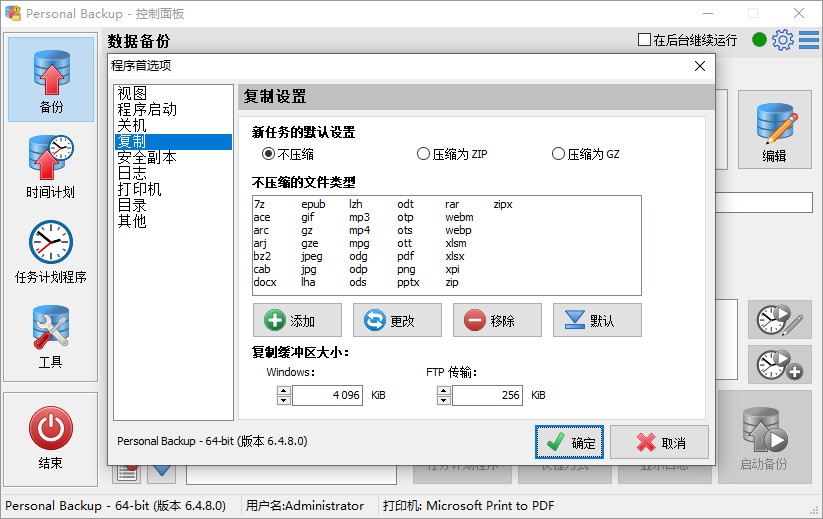Select file type jpeg in list

[x=312, y=257]
